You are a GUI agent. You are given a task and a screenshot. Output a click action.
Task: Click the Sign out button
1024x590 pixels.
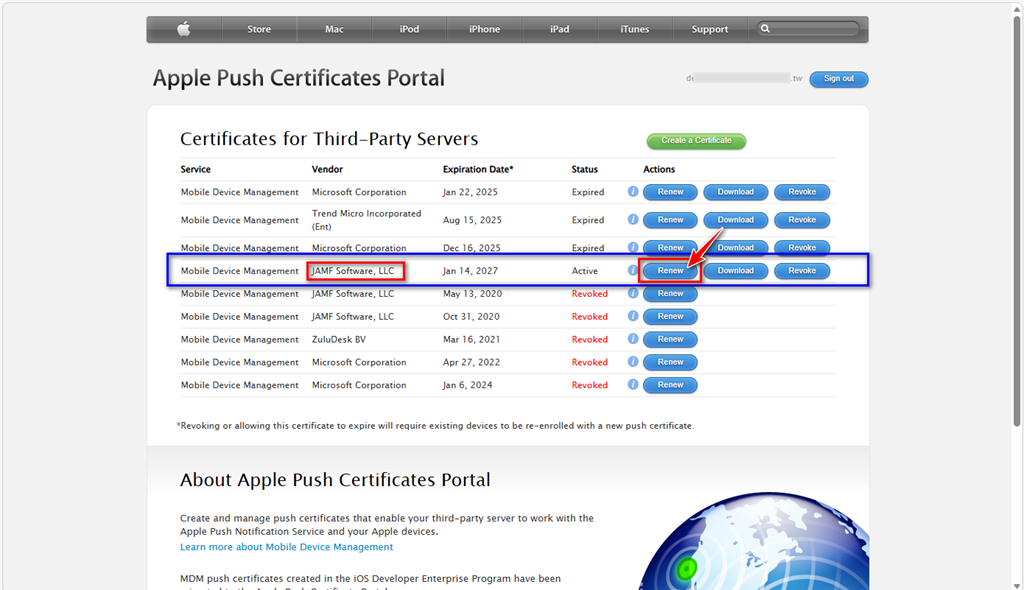(x=838, y=79)
